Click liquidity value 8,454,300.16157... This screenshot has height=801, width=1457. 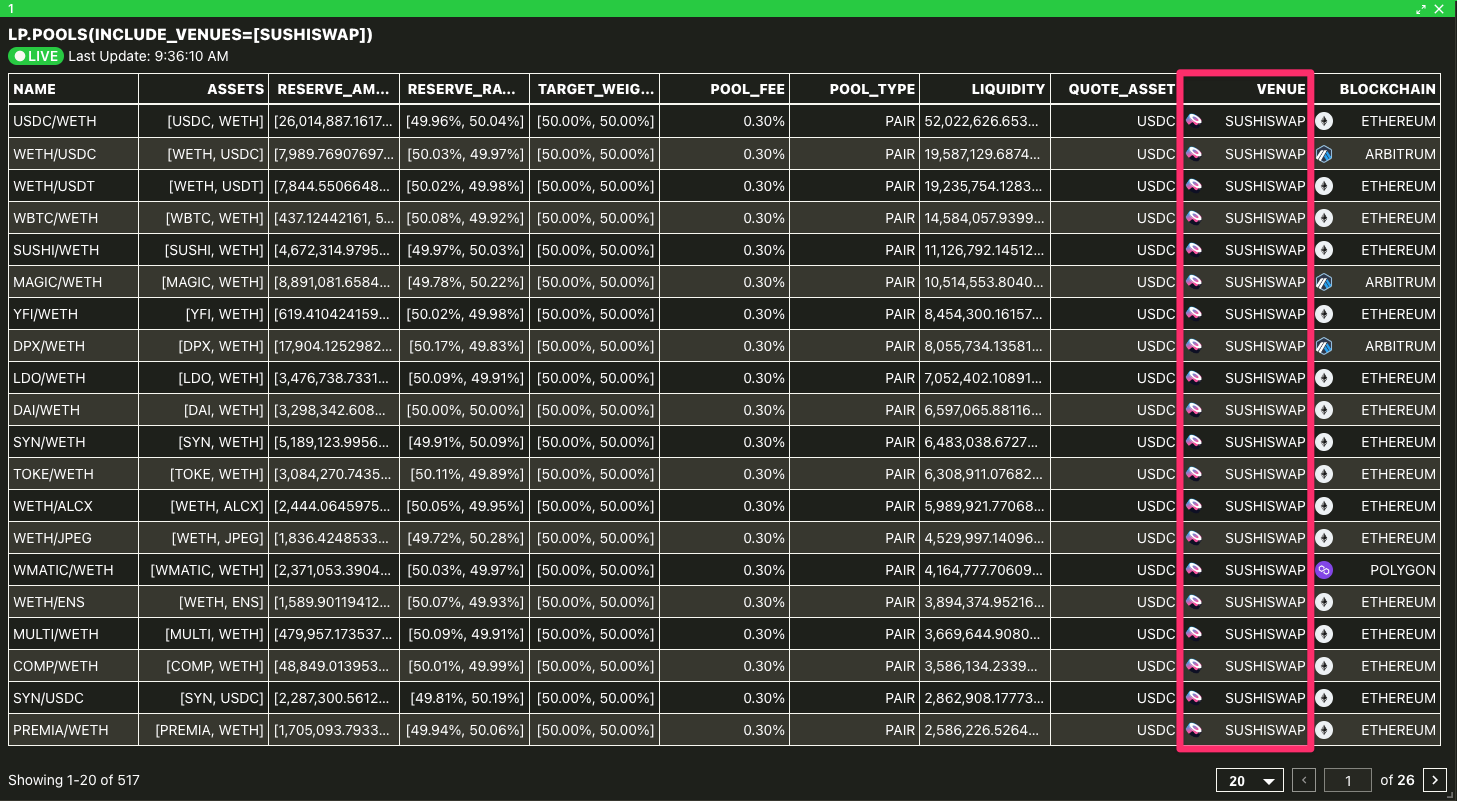(984, 314)
